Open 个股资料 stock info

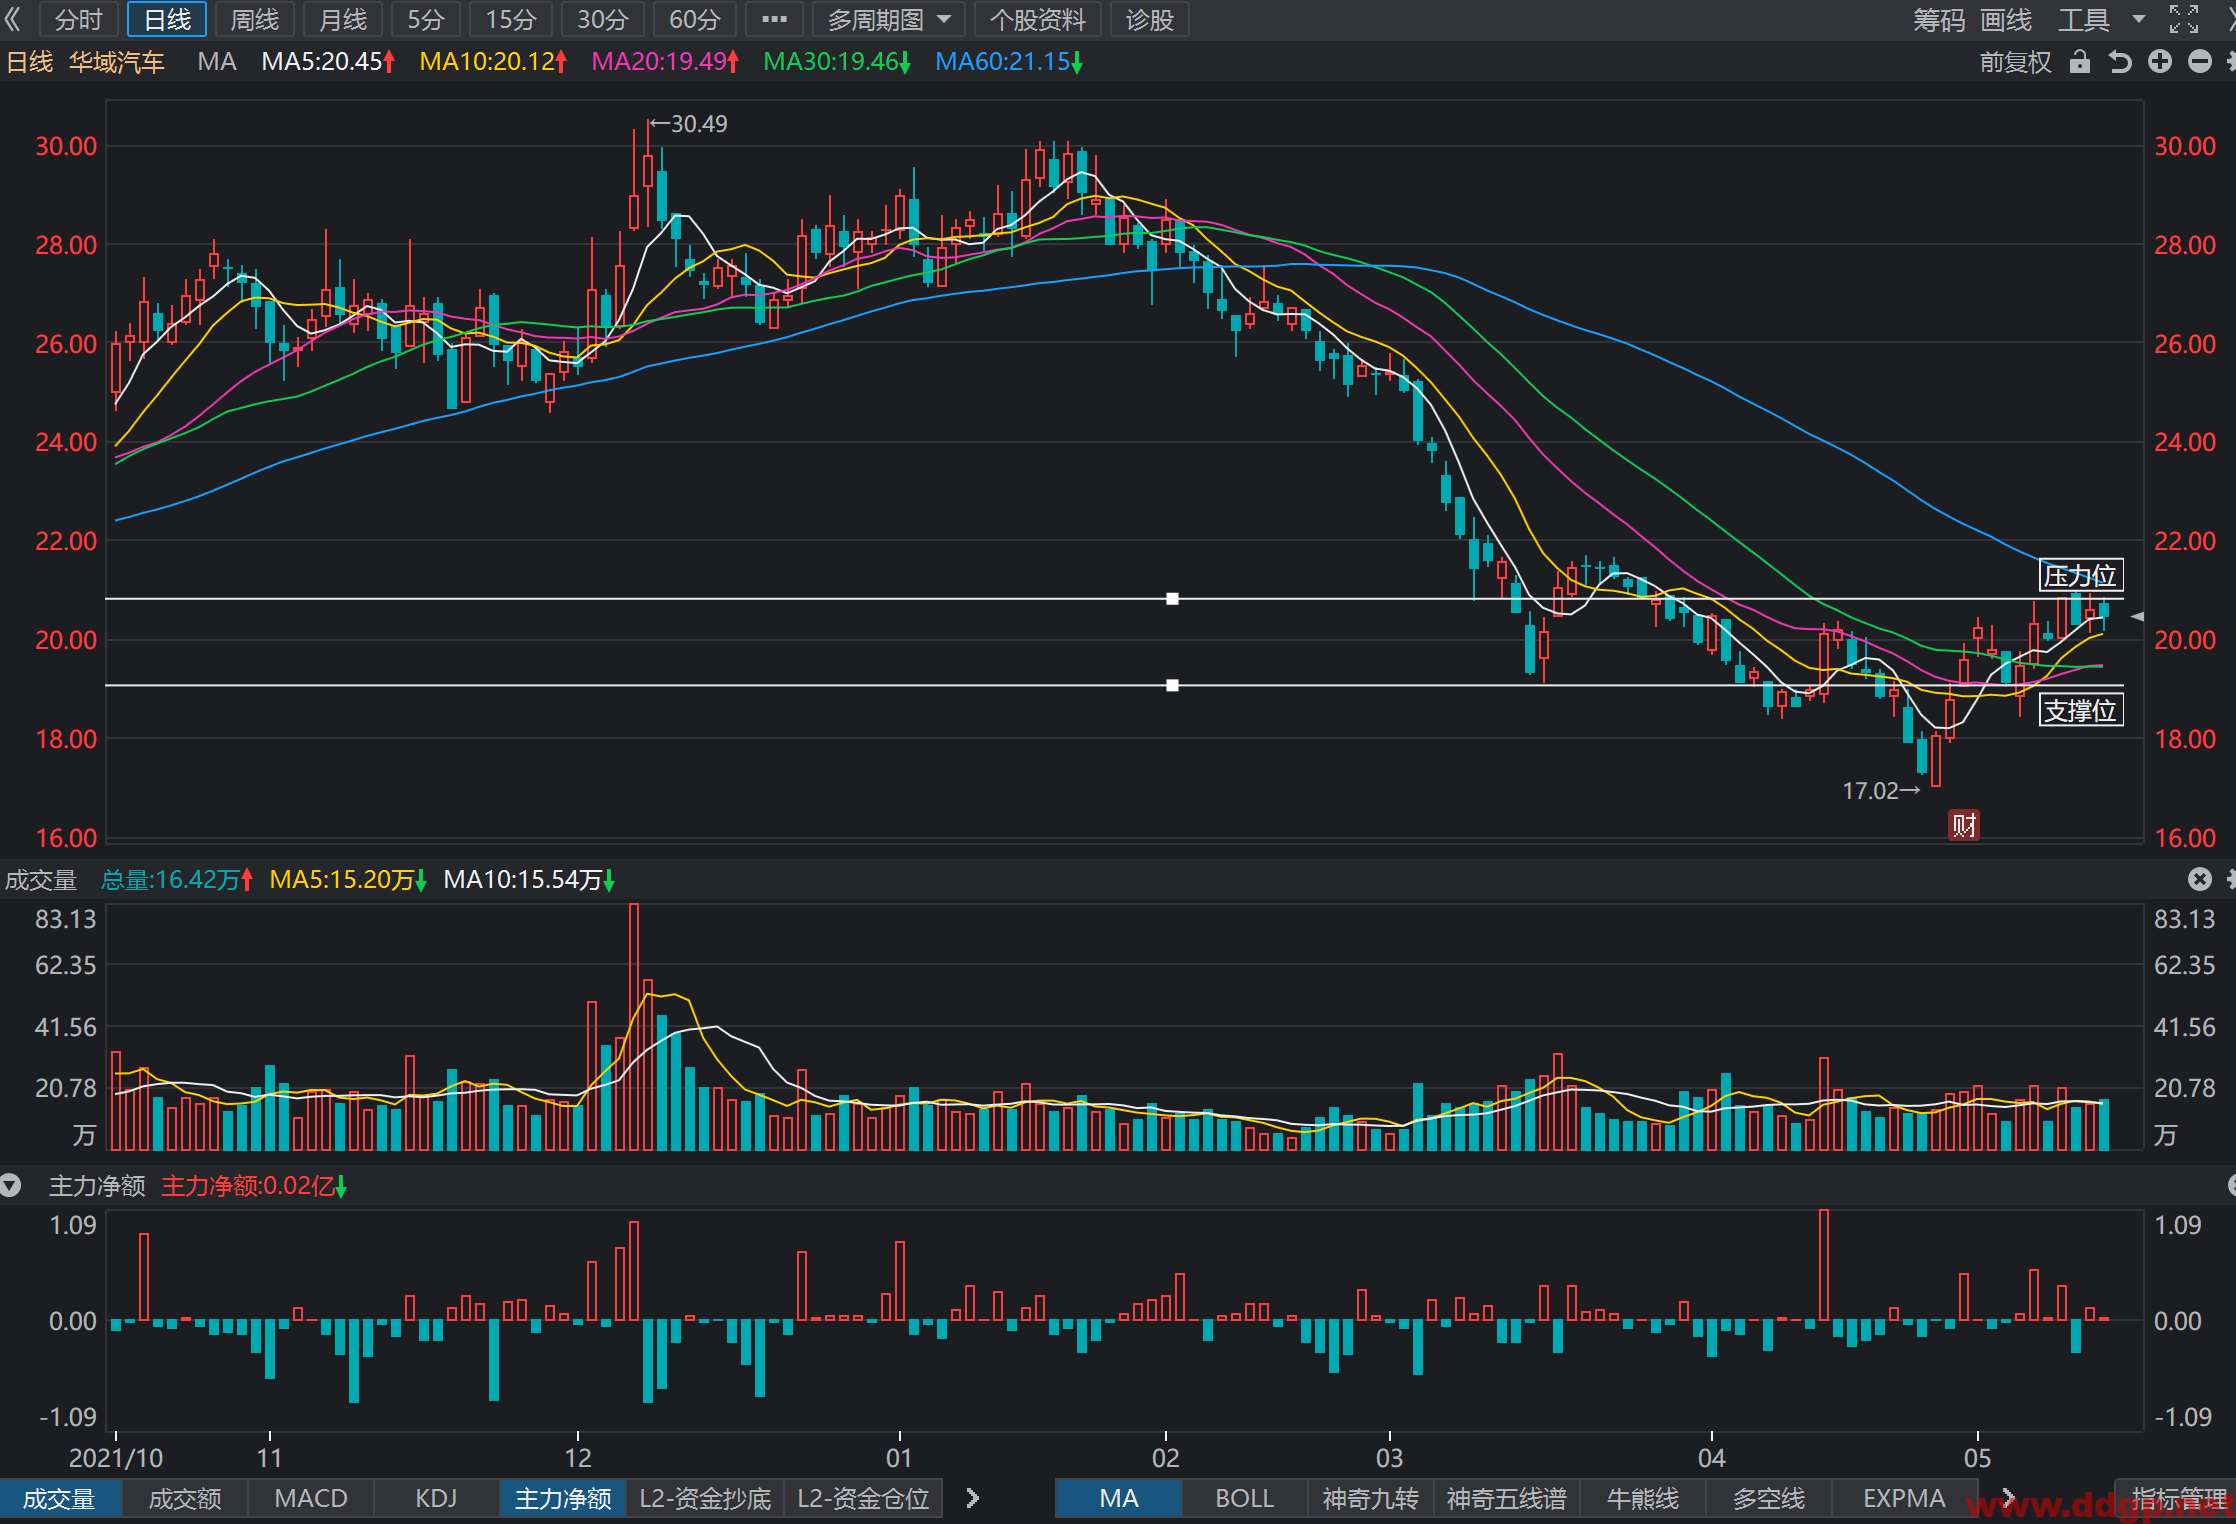(1037, 19)
